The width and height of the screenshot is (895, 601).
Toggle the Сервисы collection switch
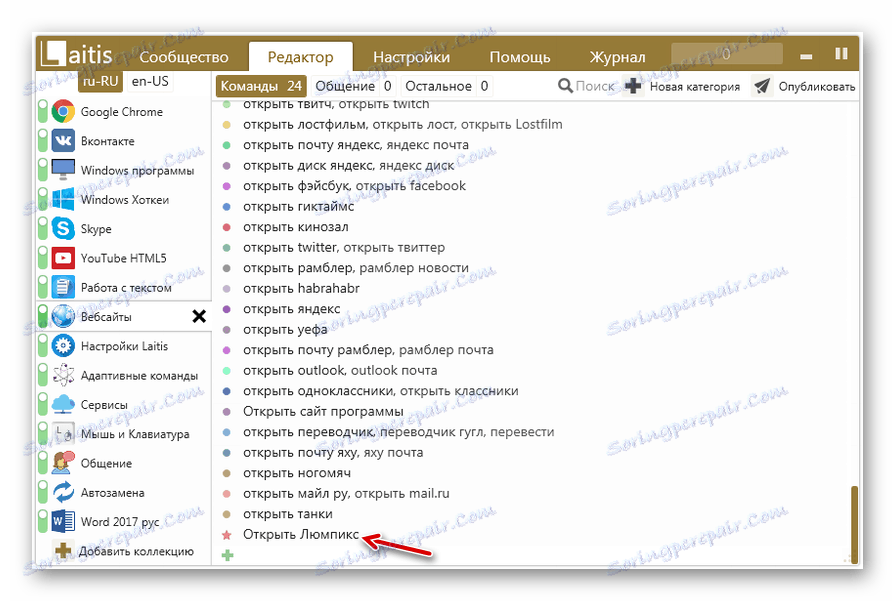[x=43, y=405]
